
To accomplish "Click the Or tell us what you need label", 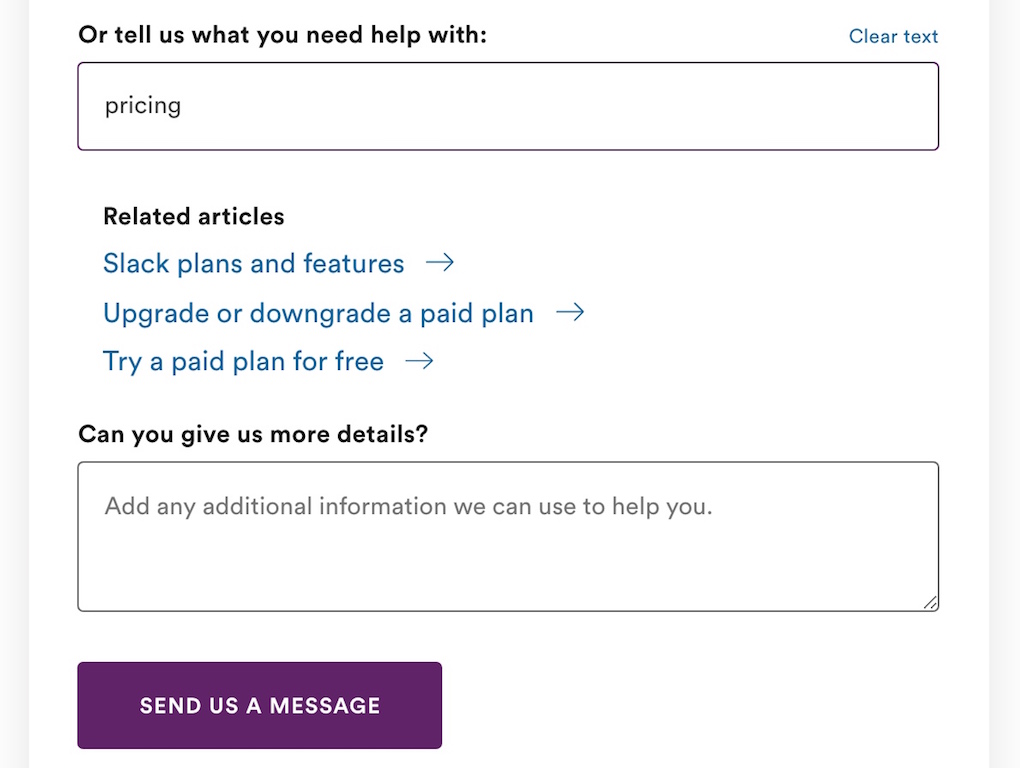I will pyautogui.click(x=282, y=35).
